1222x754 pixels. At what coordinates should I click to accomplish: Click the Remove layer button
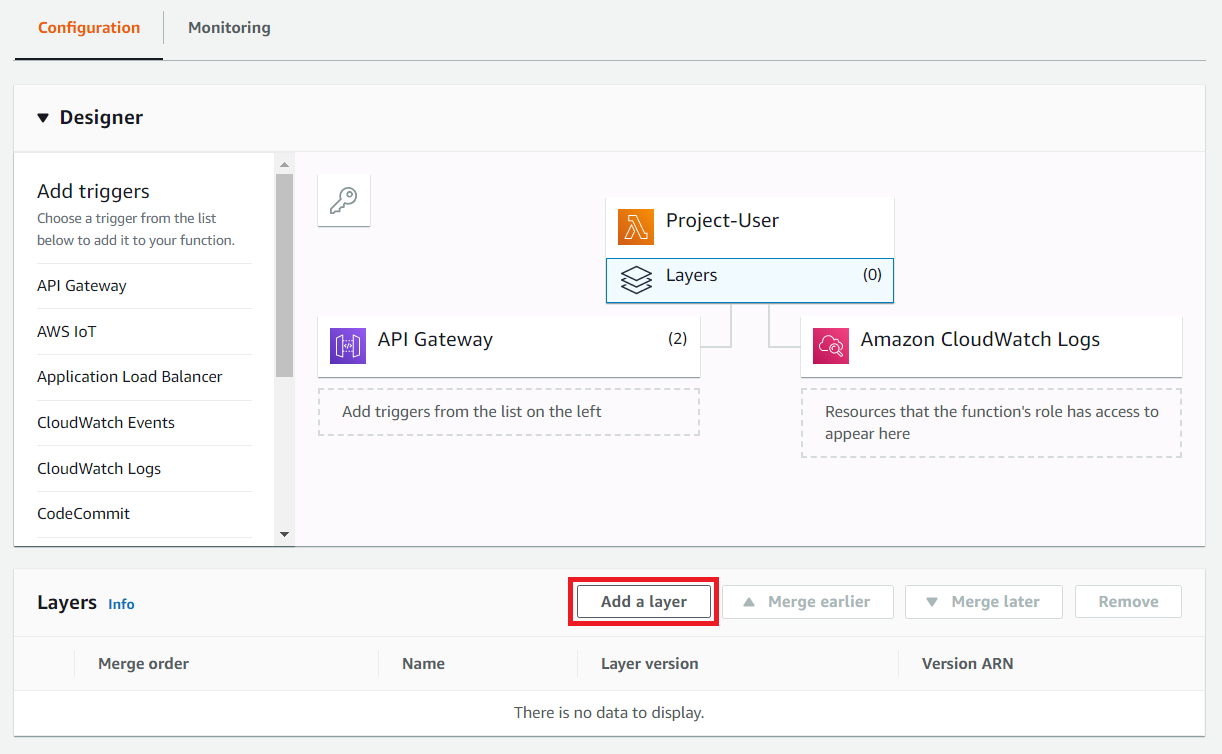pos(1128,602)
